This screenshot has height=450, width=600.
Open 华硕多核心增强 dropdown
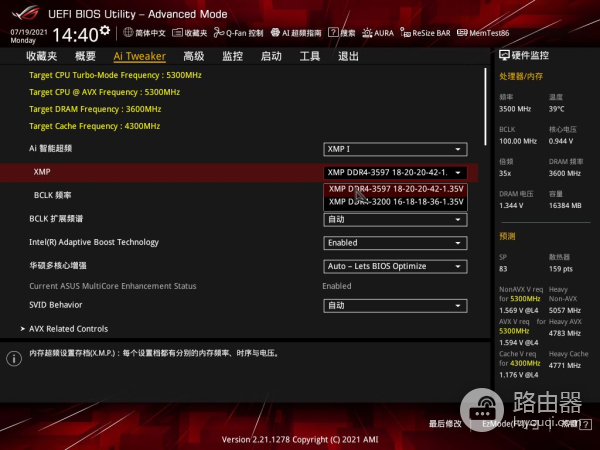coord(395,266)
